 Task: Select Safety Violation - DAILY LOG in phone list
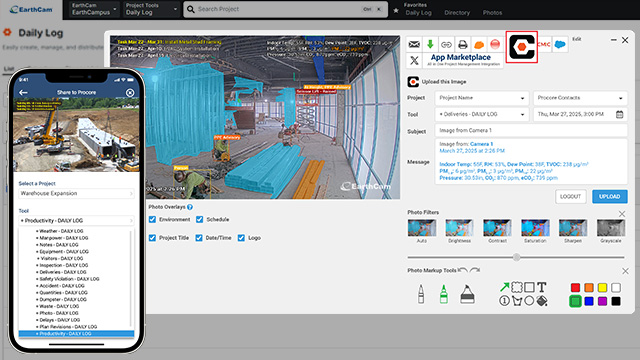[69, 279]
